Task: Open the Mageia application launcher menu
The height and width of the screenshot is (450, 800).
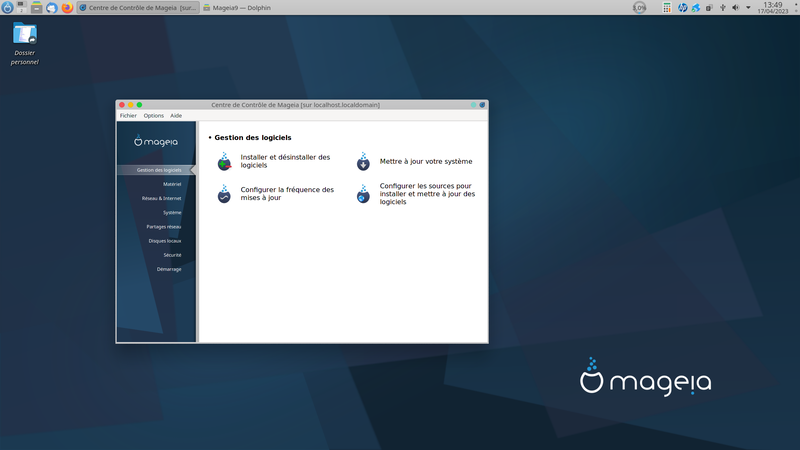Action: (x=7, y=7)
